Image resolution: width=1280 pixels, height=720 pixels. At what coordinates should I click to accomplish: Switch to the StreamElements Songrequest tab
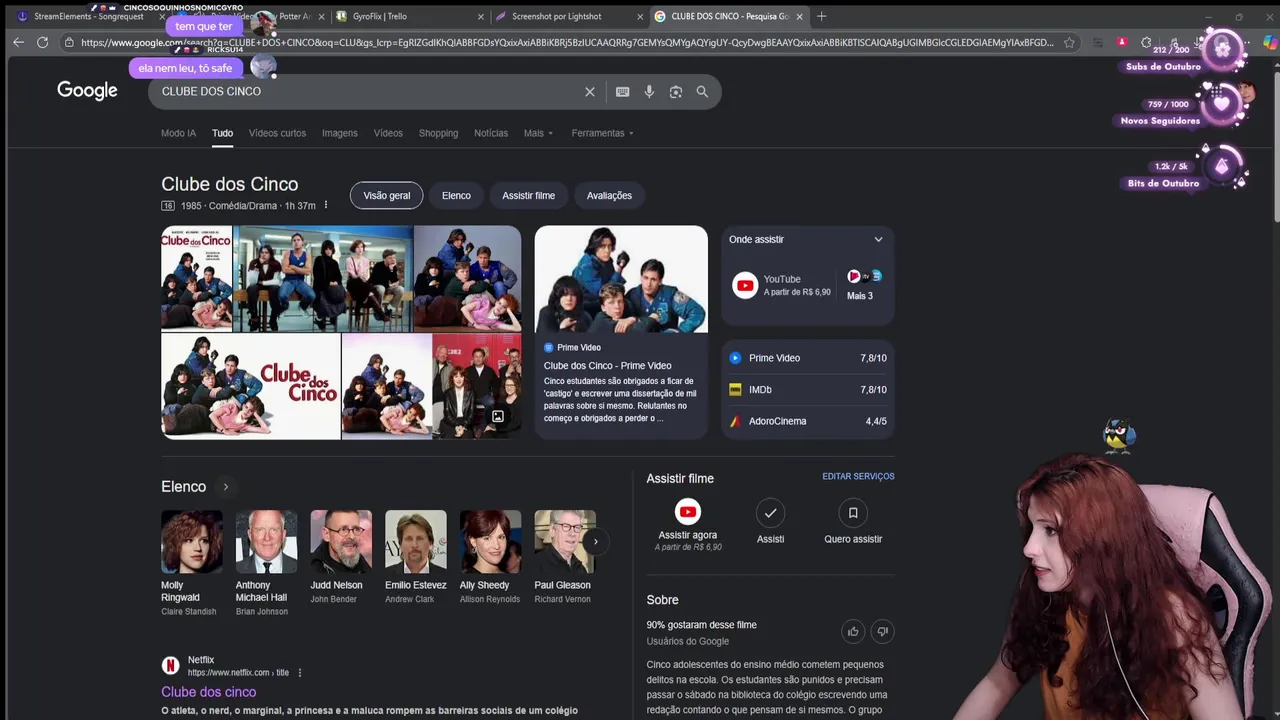click(88, 17)
